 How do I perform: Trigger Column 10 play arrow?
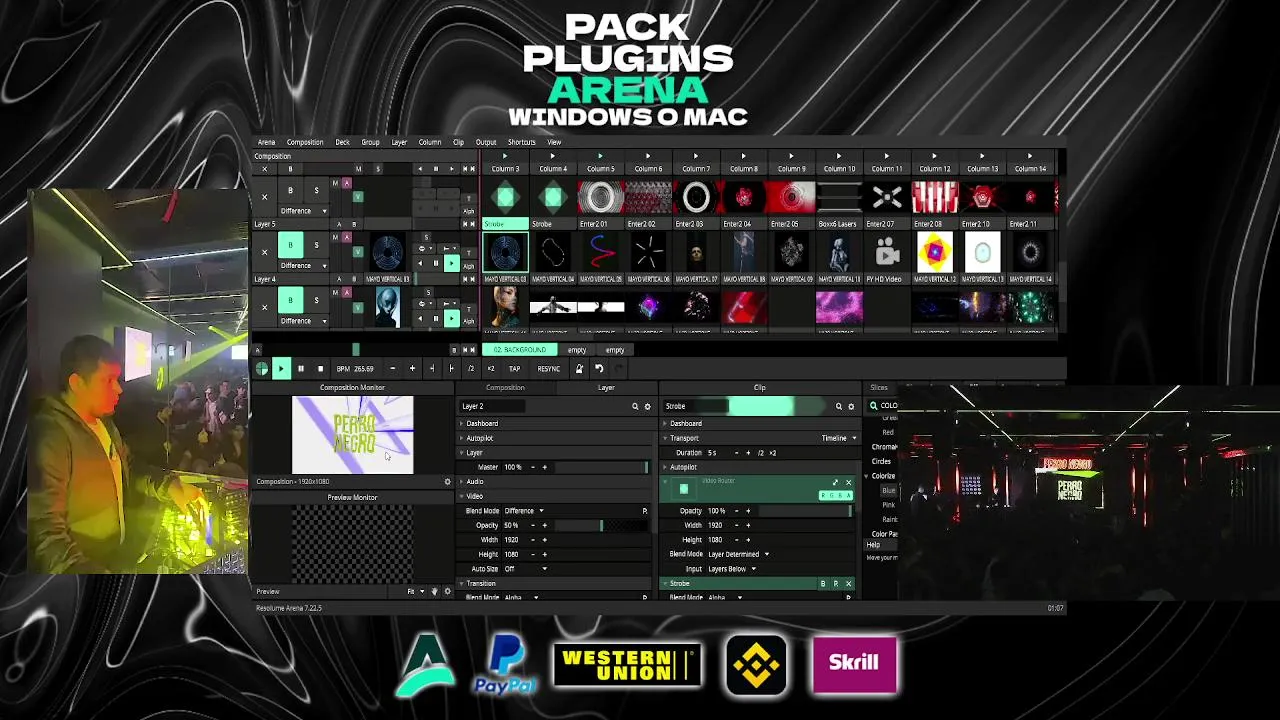[x=839, y=157]
